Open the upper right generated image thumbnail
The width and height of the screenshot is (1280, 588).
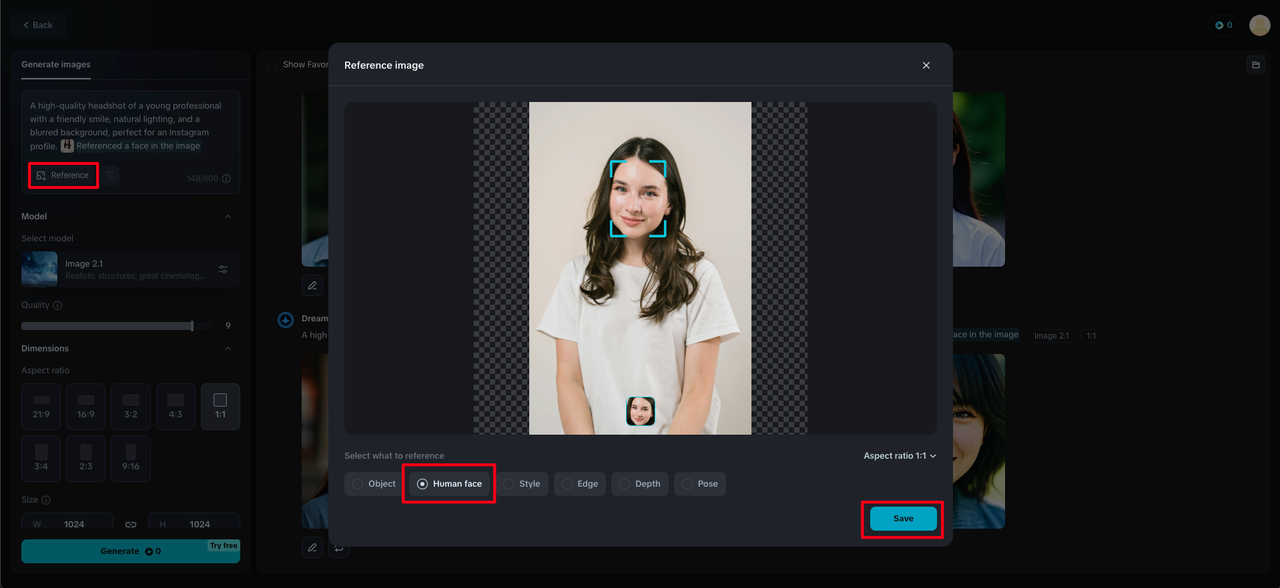click(x=979, y=179)
